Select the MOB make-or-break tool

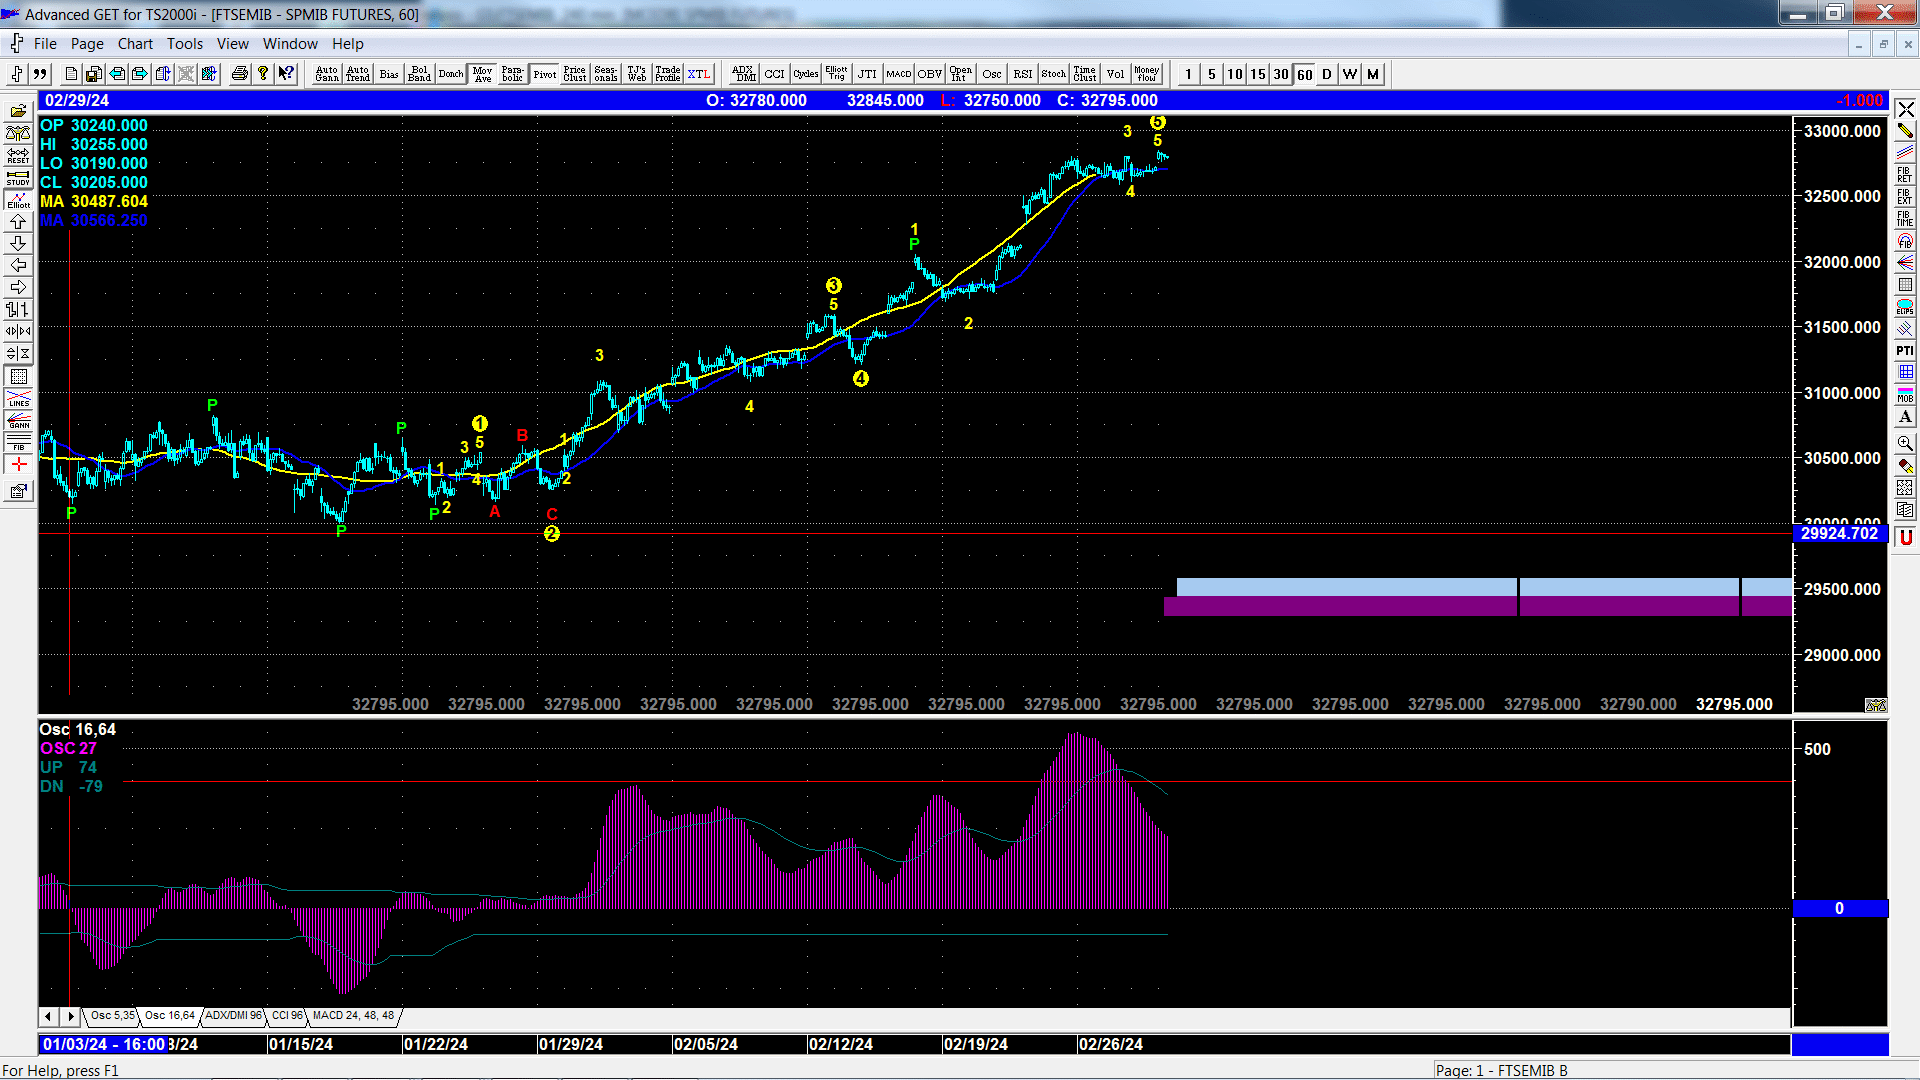click(1905, 395)
